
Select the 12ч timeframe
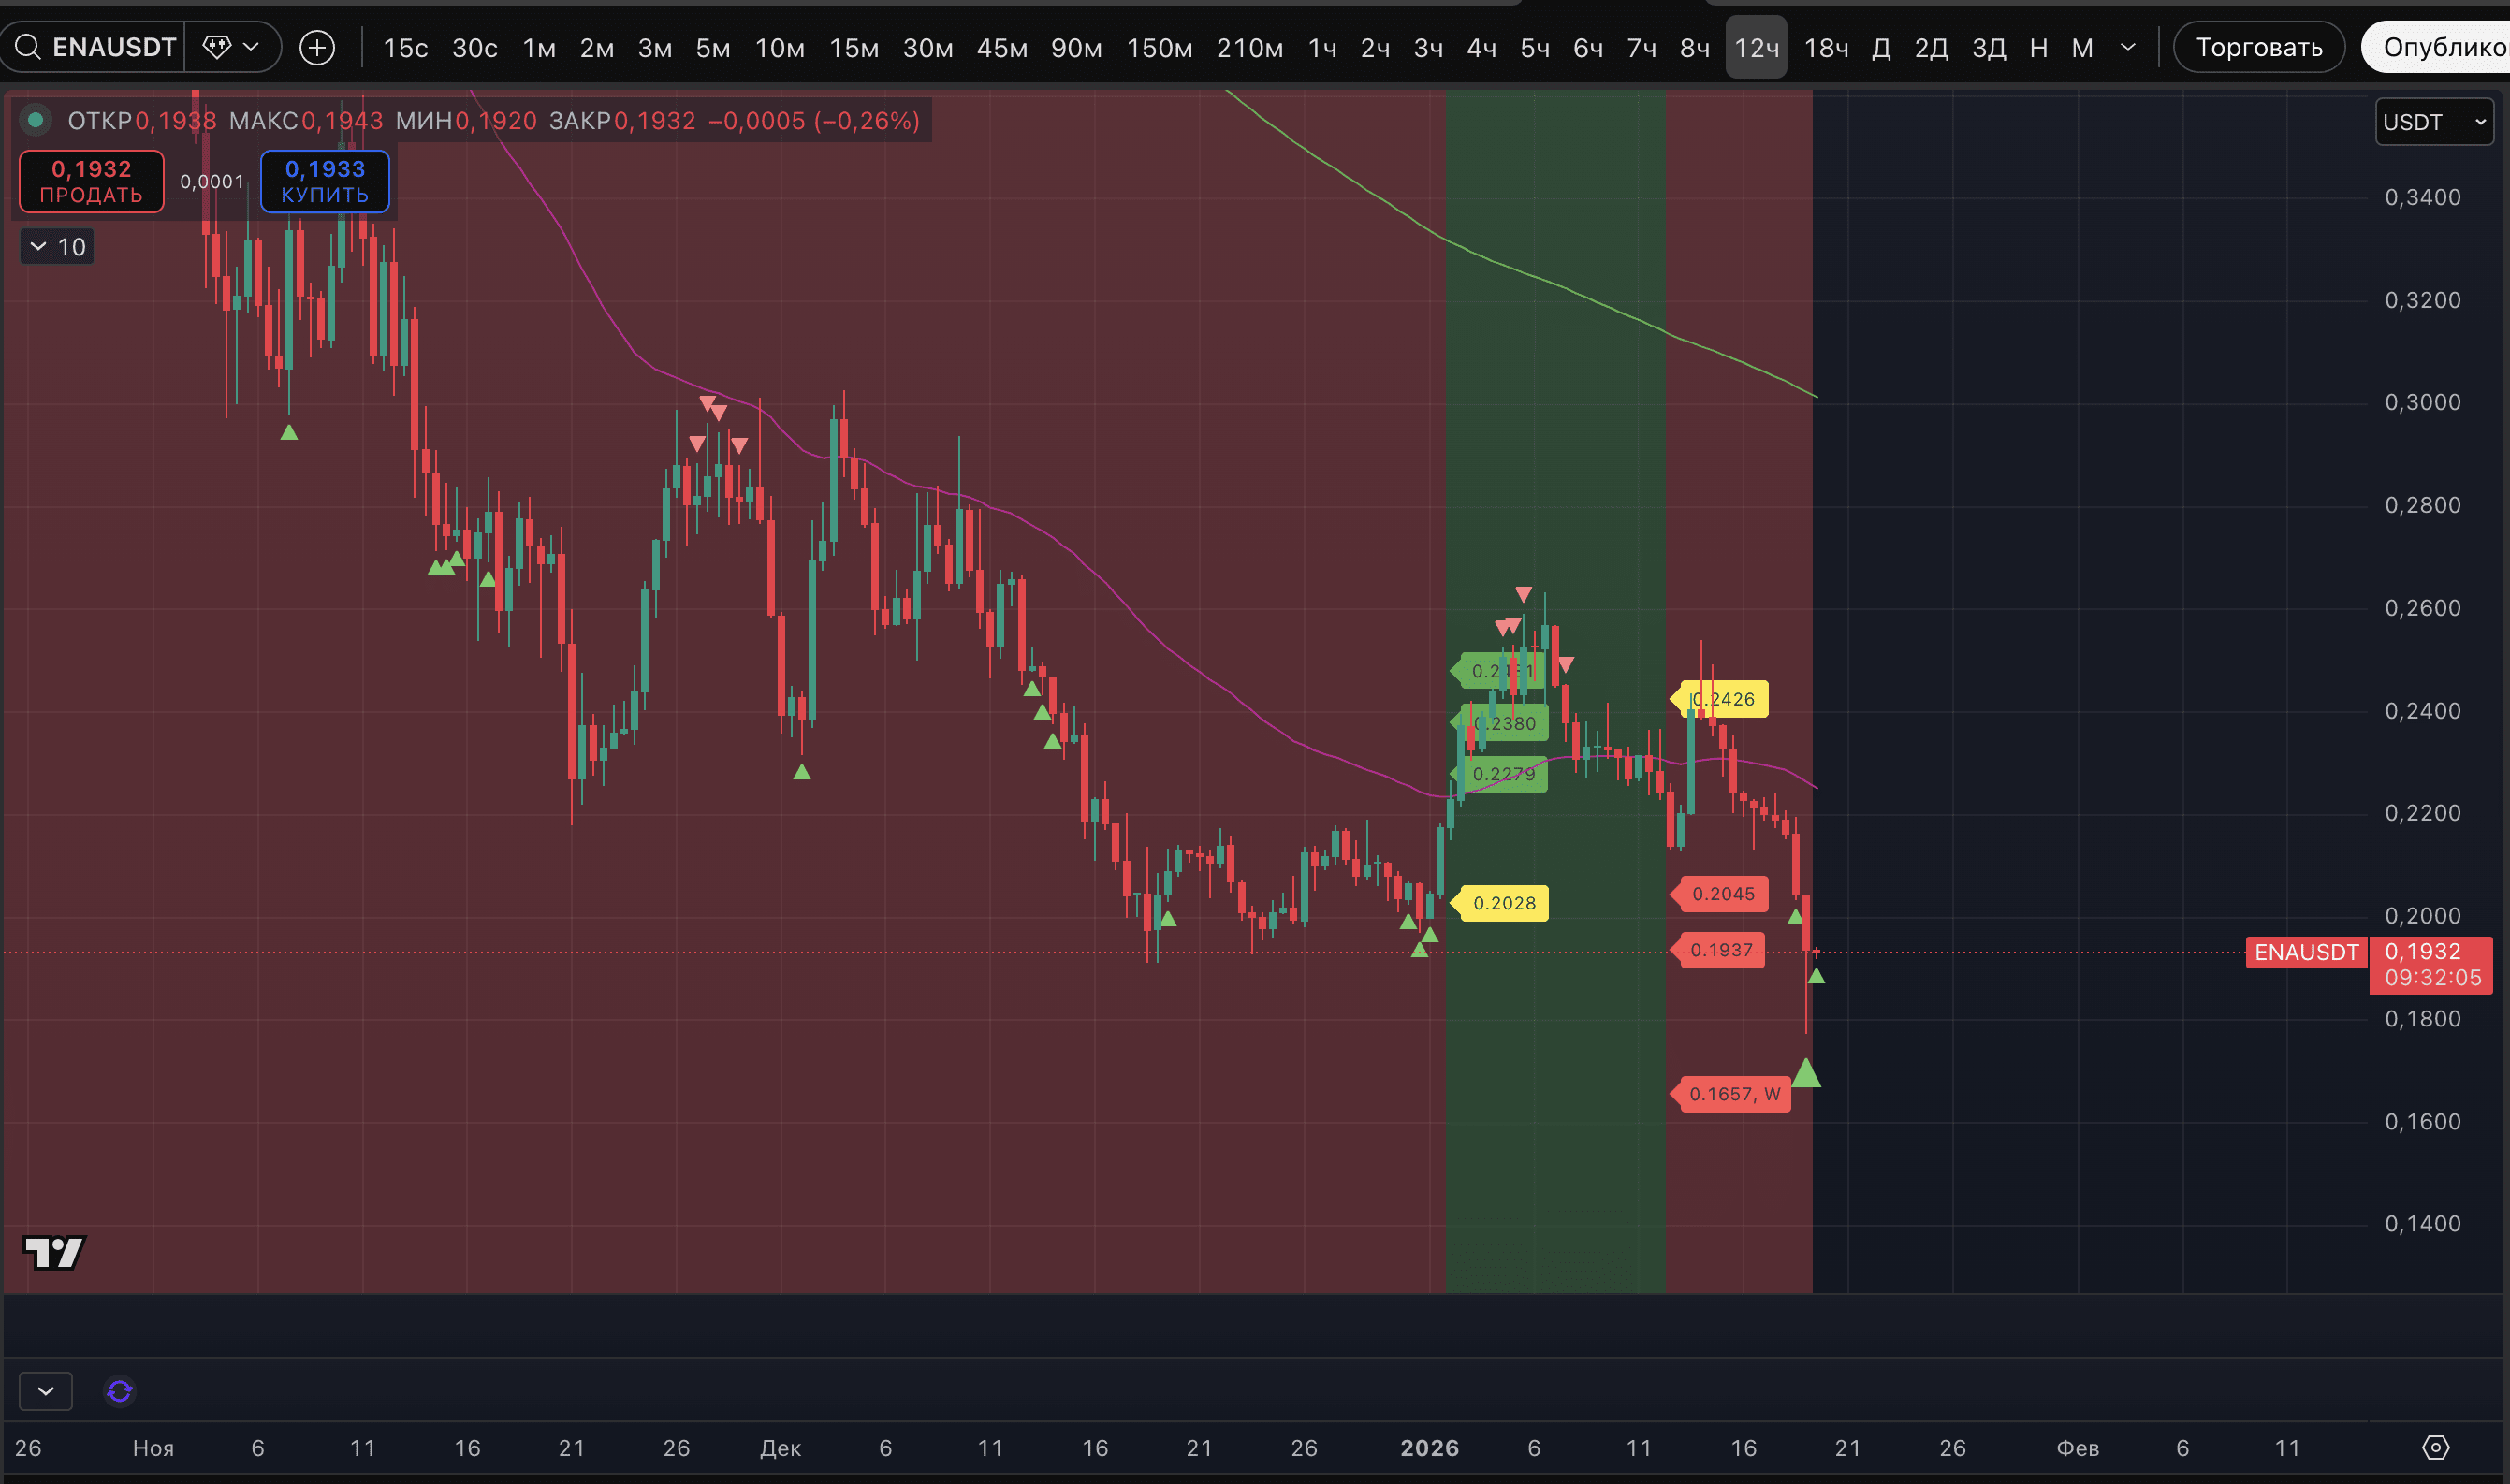click(1756, 47)
